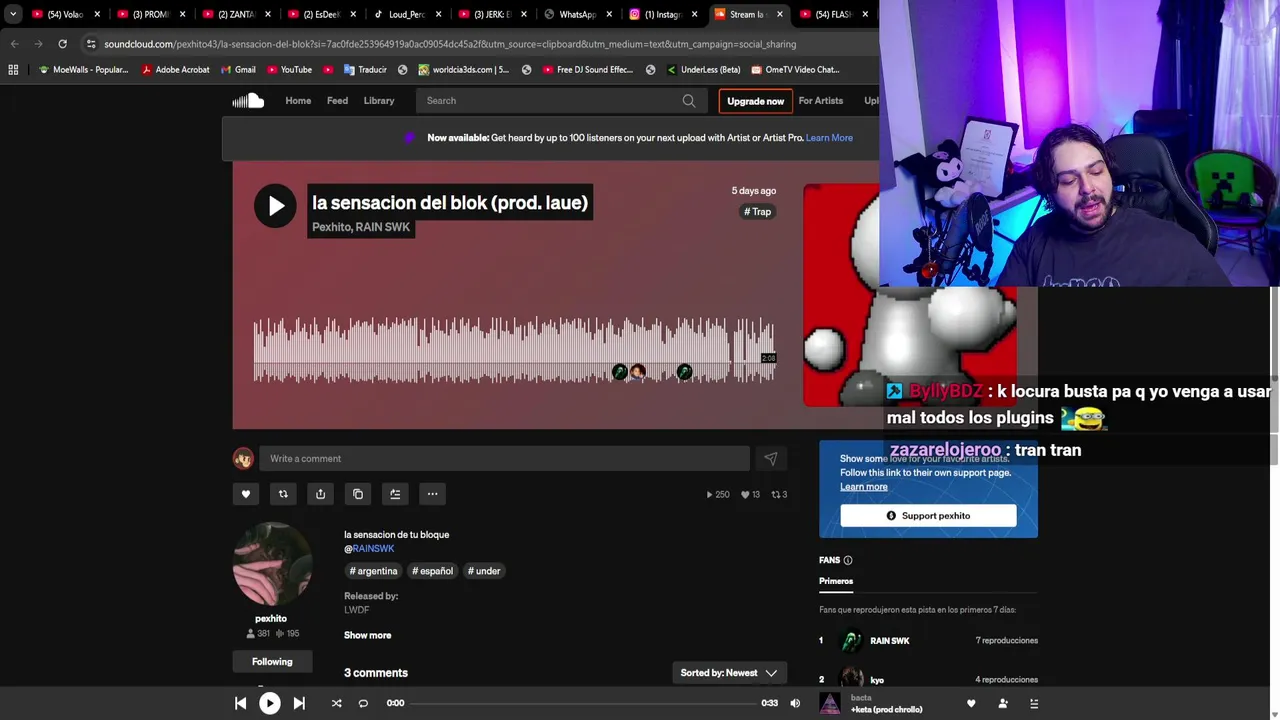This screenshot has width=1280, height=720.
Task: Mute volume with the speaker icon
Action: 795,703
